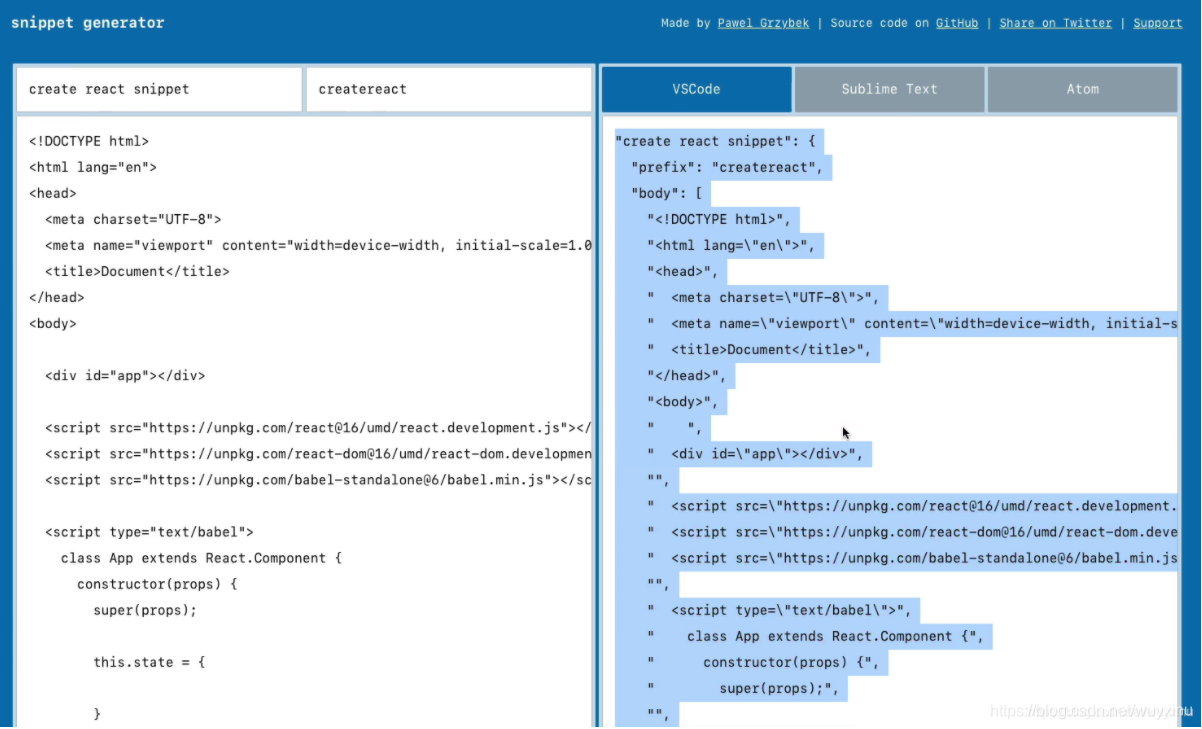1202x729 pixels.
Task: Click the '<title>Document</title>' line in editor
Action: point(137,271)
